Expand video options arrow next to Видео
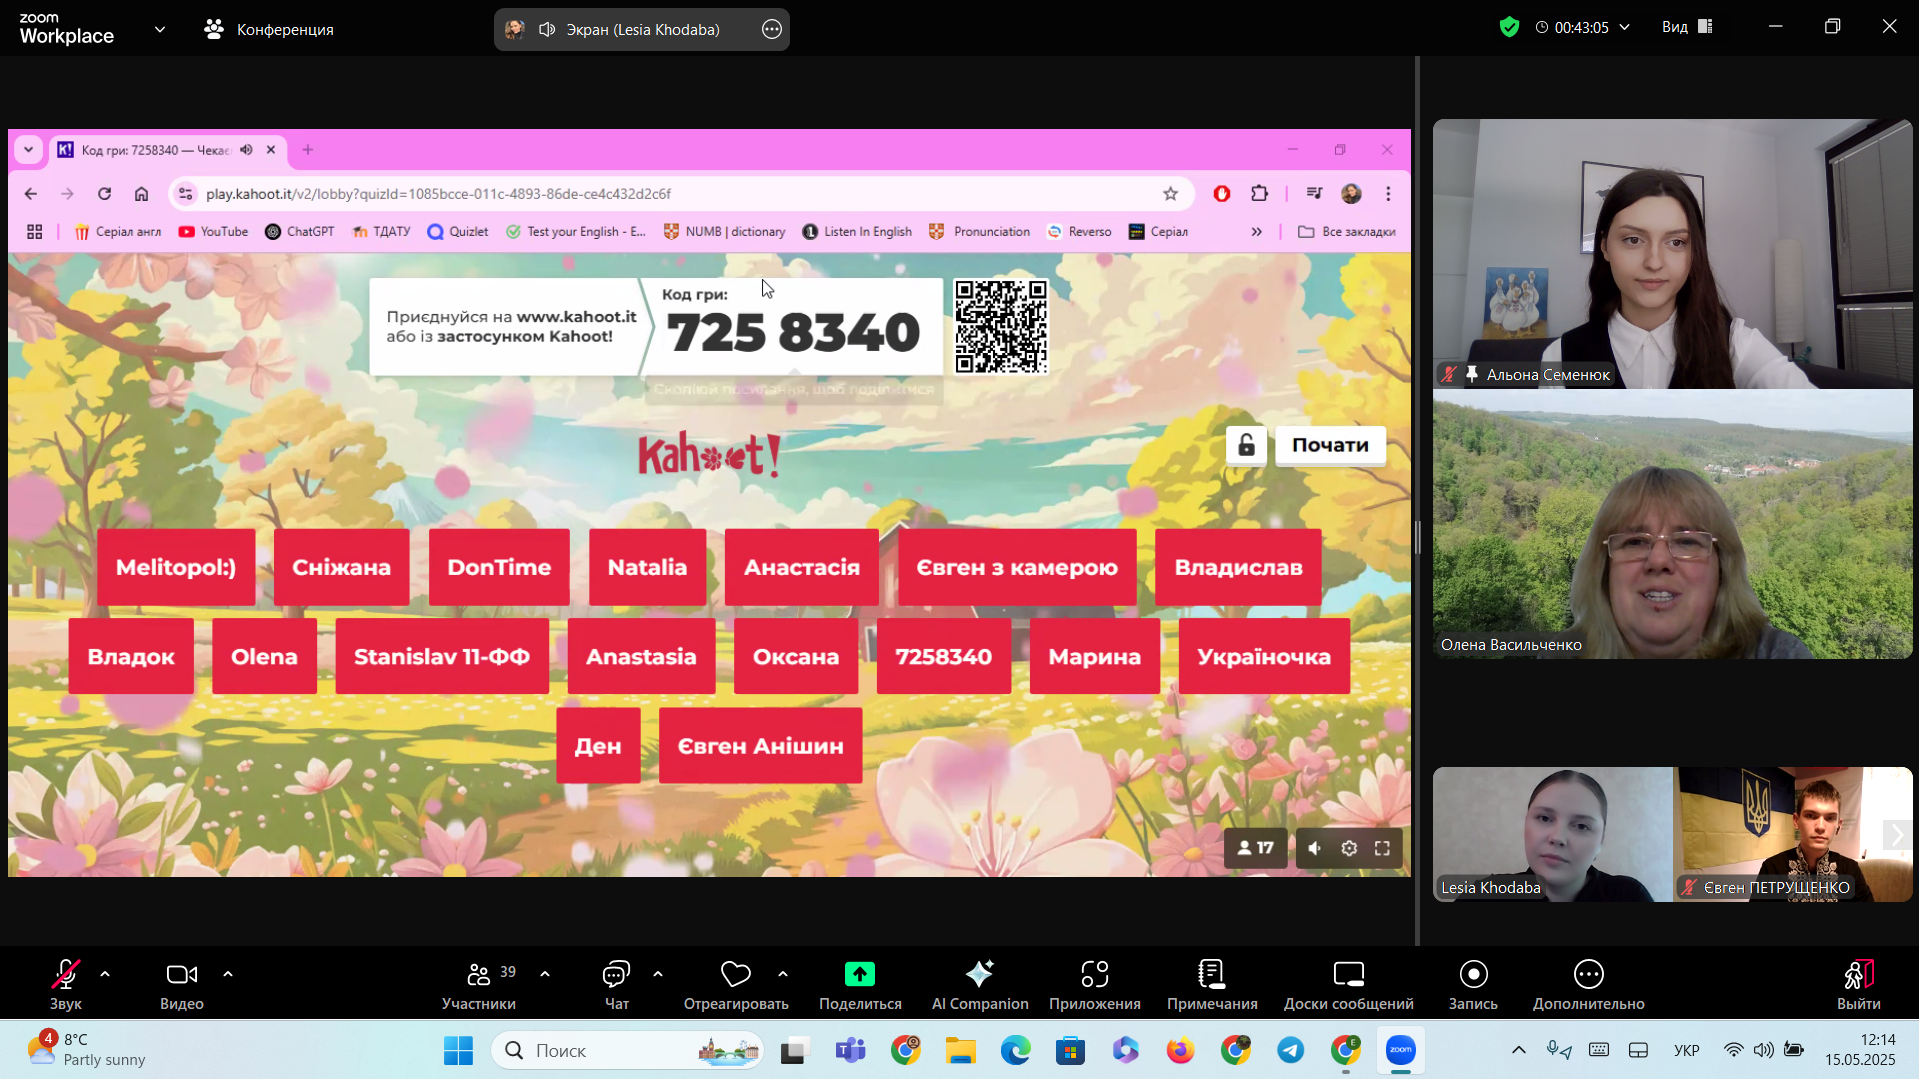This screenshot has width=1919, height=1079. (228, 974)
